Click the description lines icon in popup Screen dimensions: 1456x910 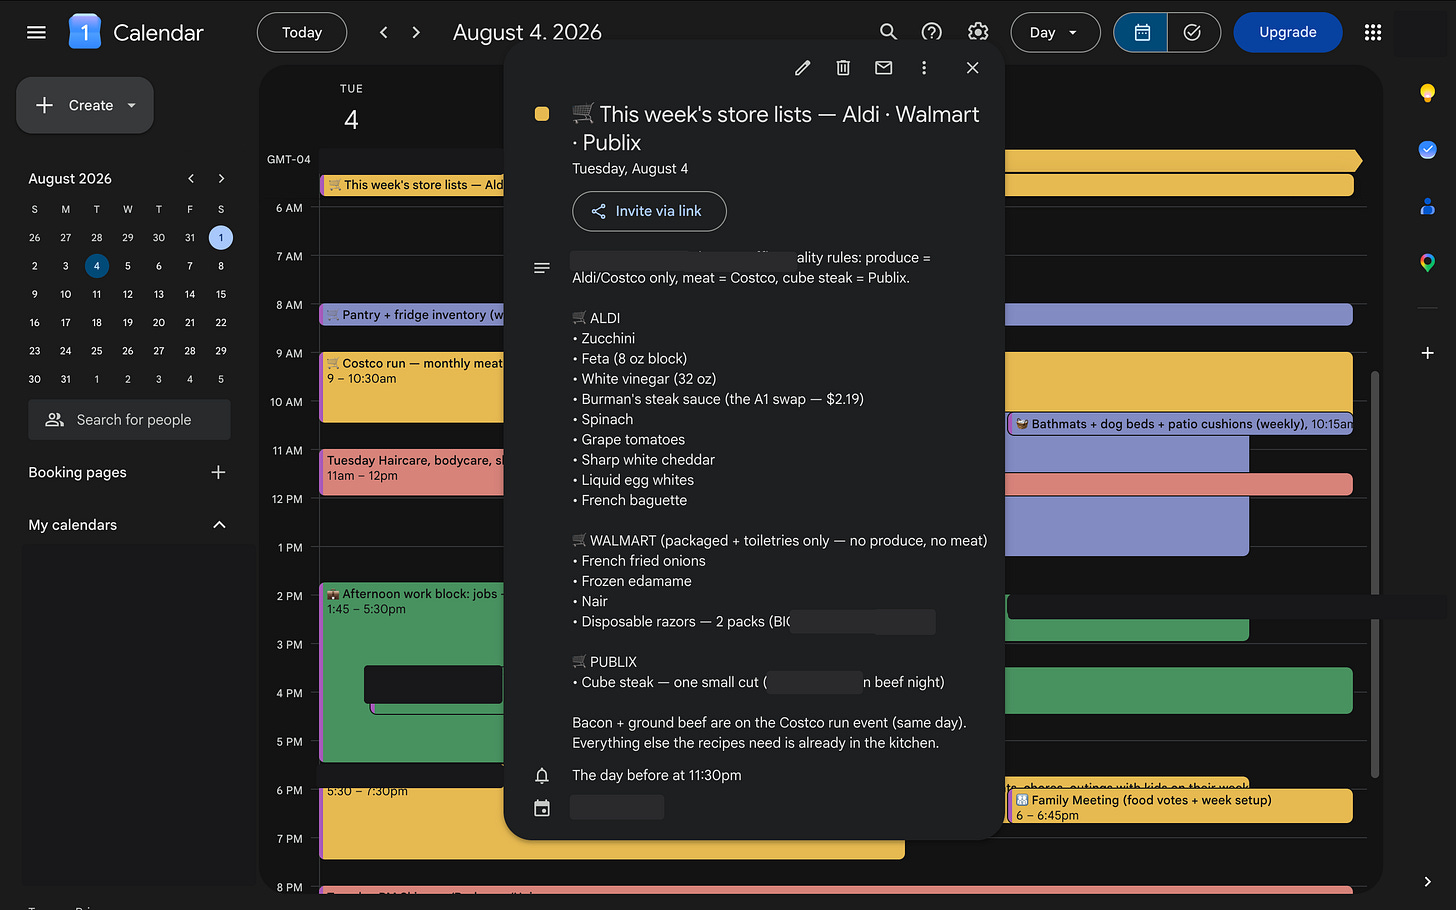pos(542,268)
